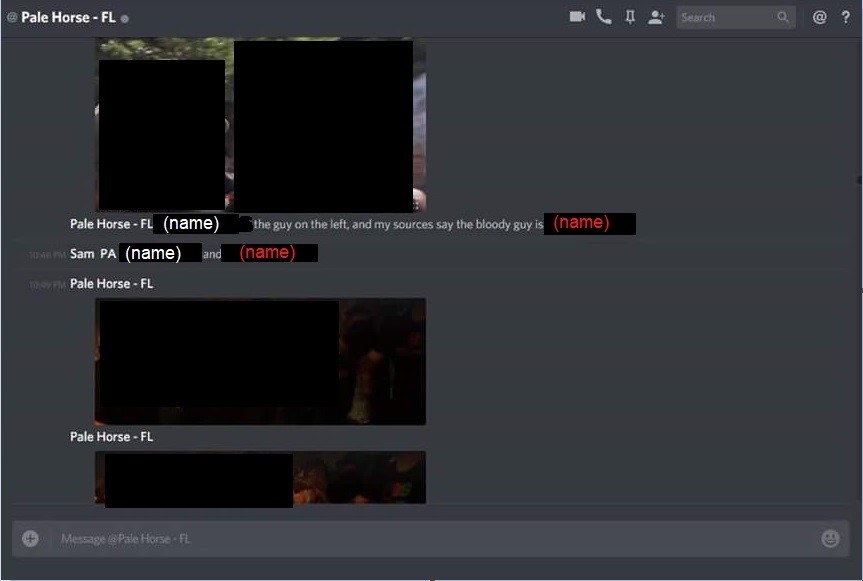Open the emoji picker smiley icon
This screenshot has width=863, height=581.
point(830,538)
